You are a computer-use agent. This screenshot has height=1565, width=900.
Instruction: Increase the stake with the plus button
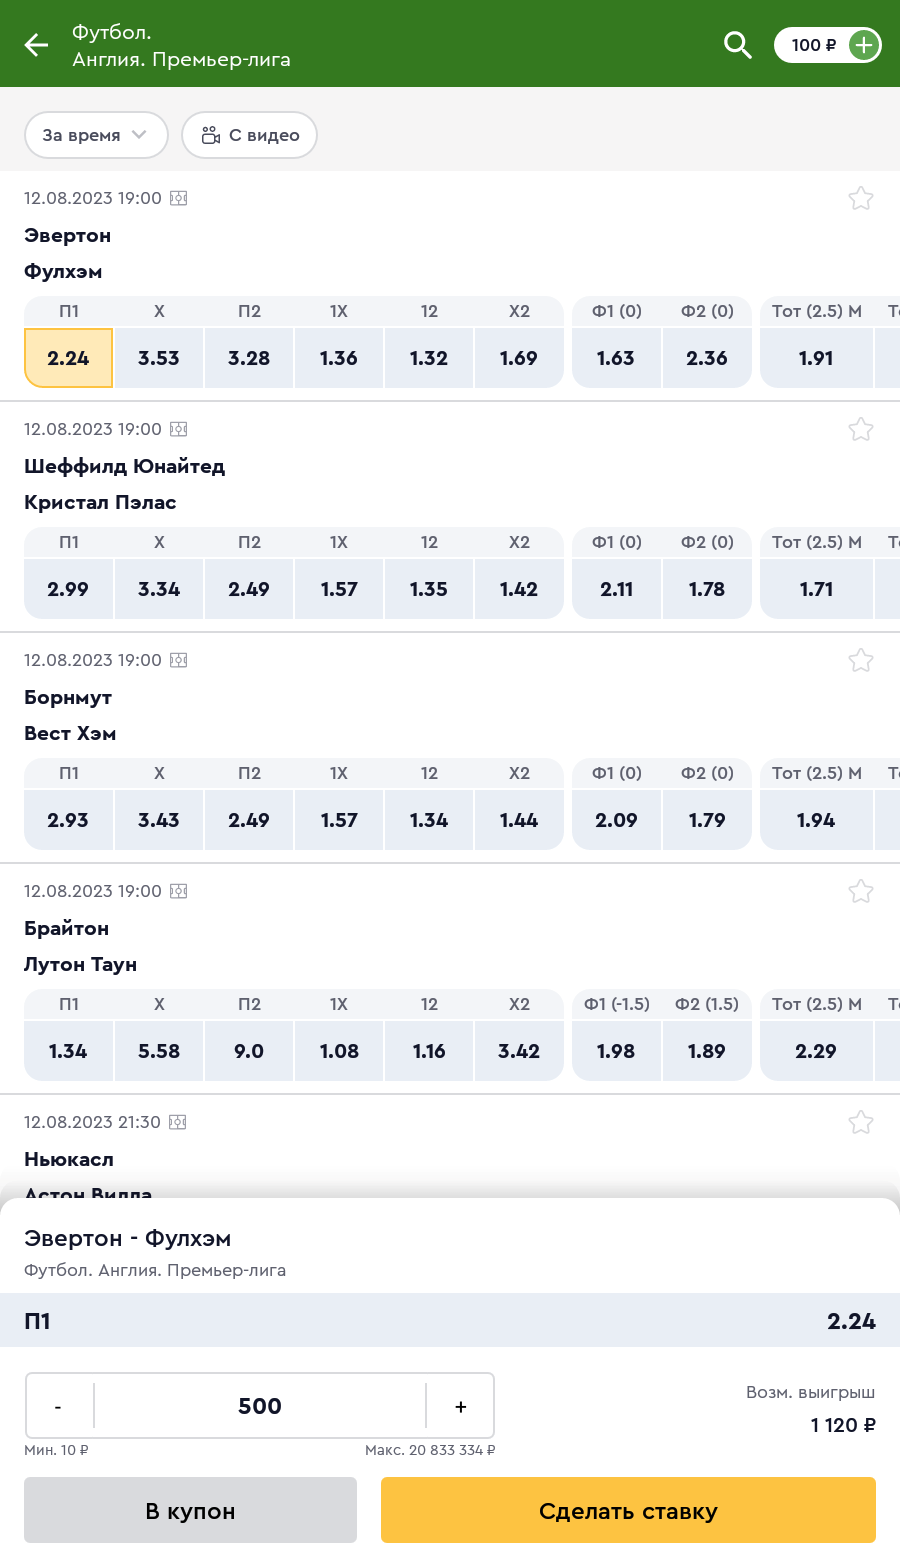pos(460,1406)
